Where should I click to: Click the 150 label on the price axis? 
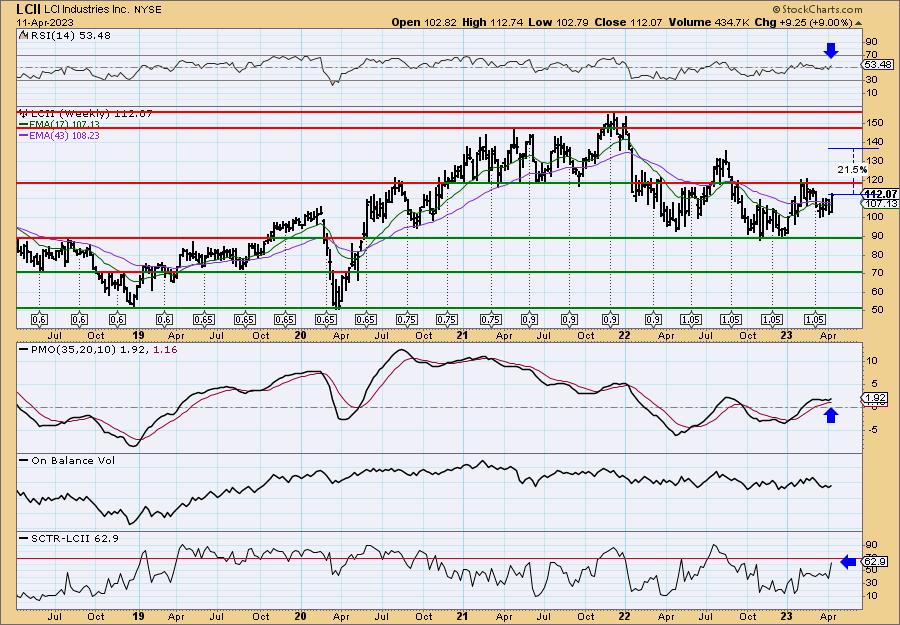[874, 123]
